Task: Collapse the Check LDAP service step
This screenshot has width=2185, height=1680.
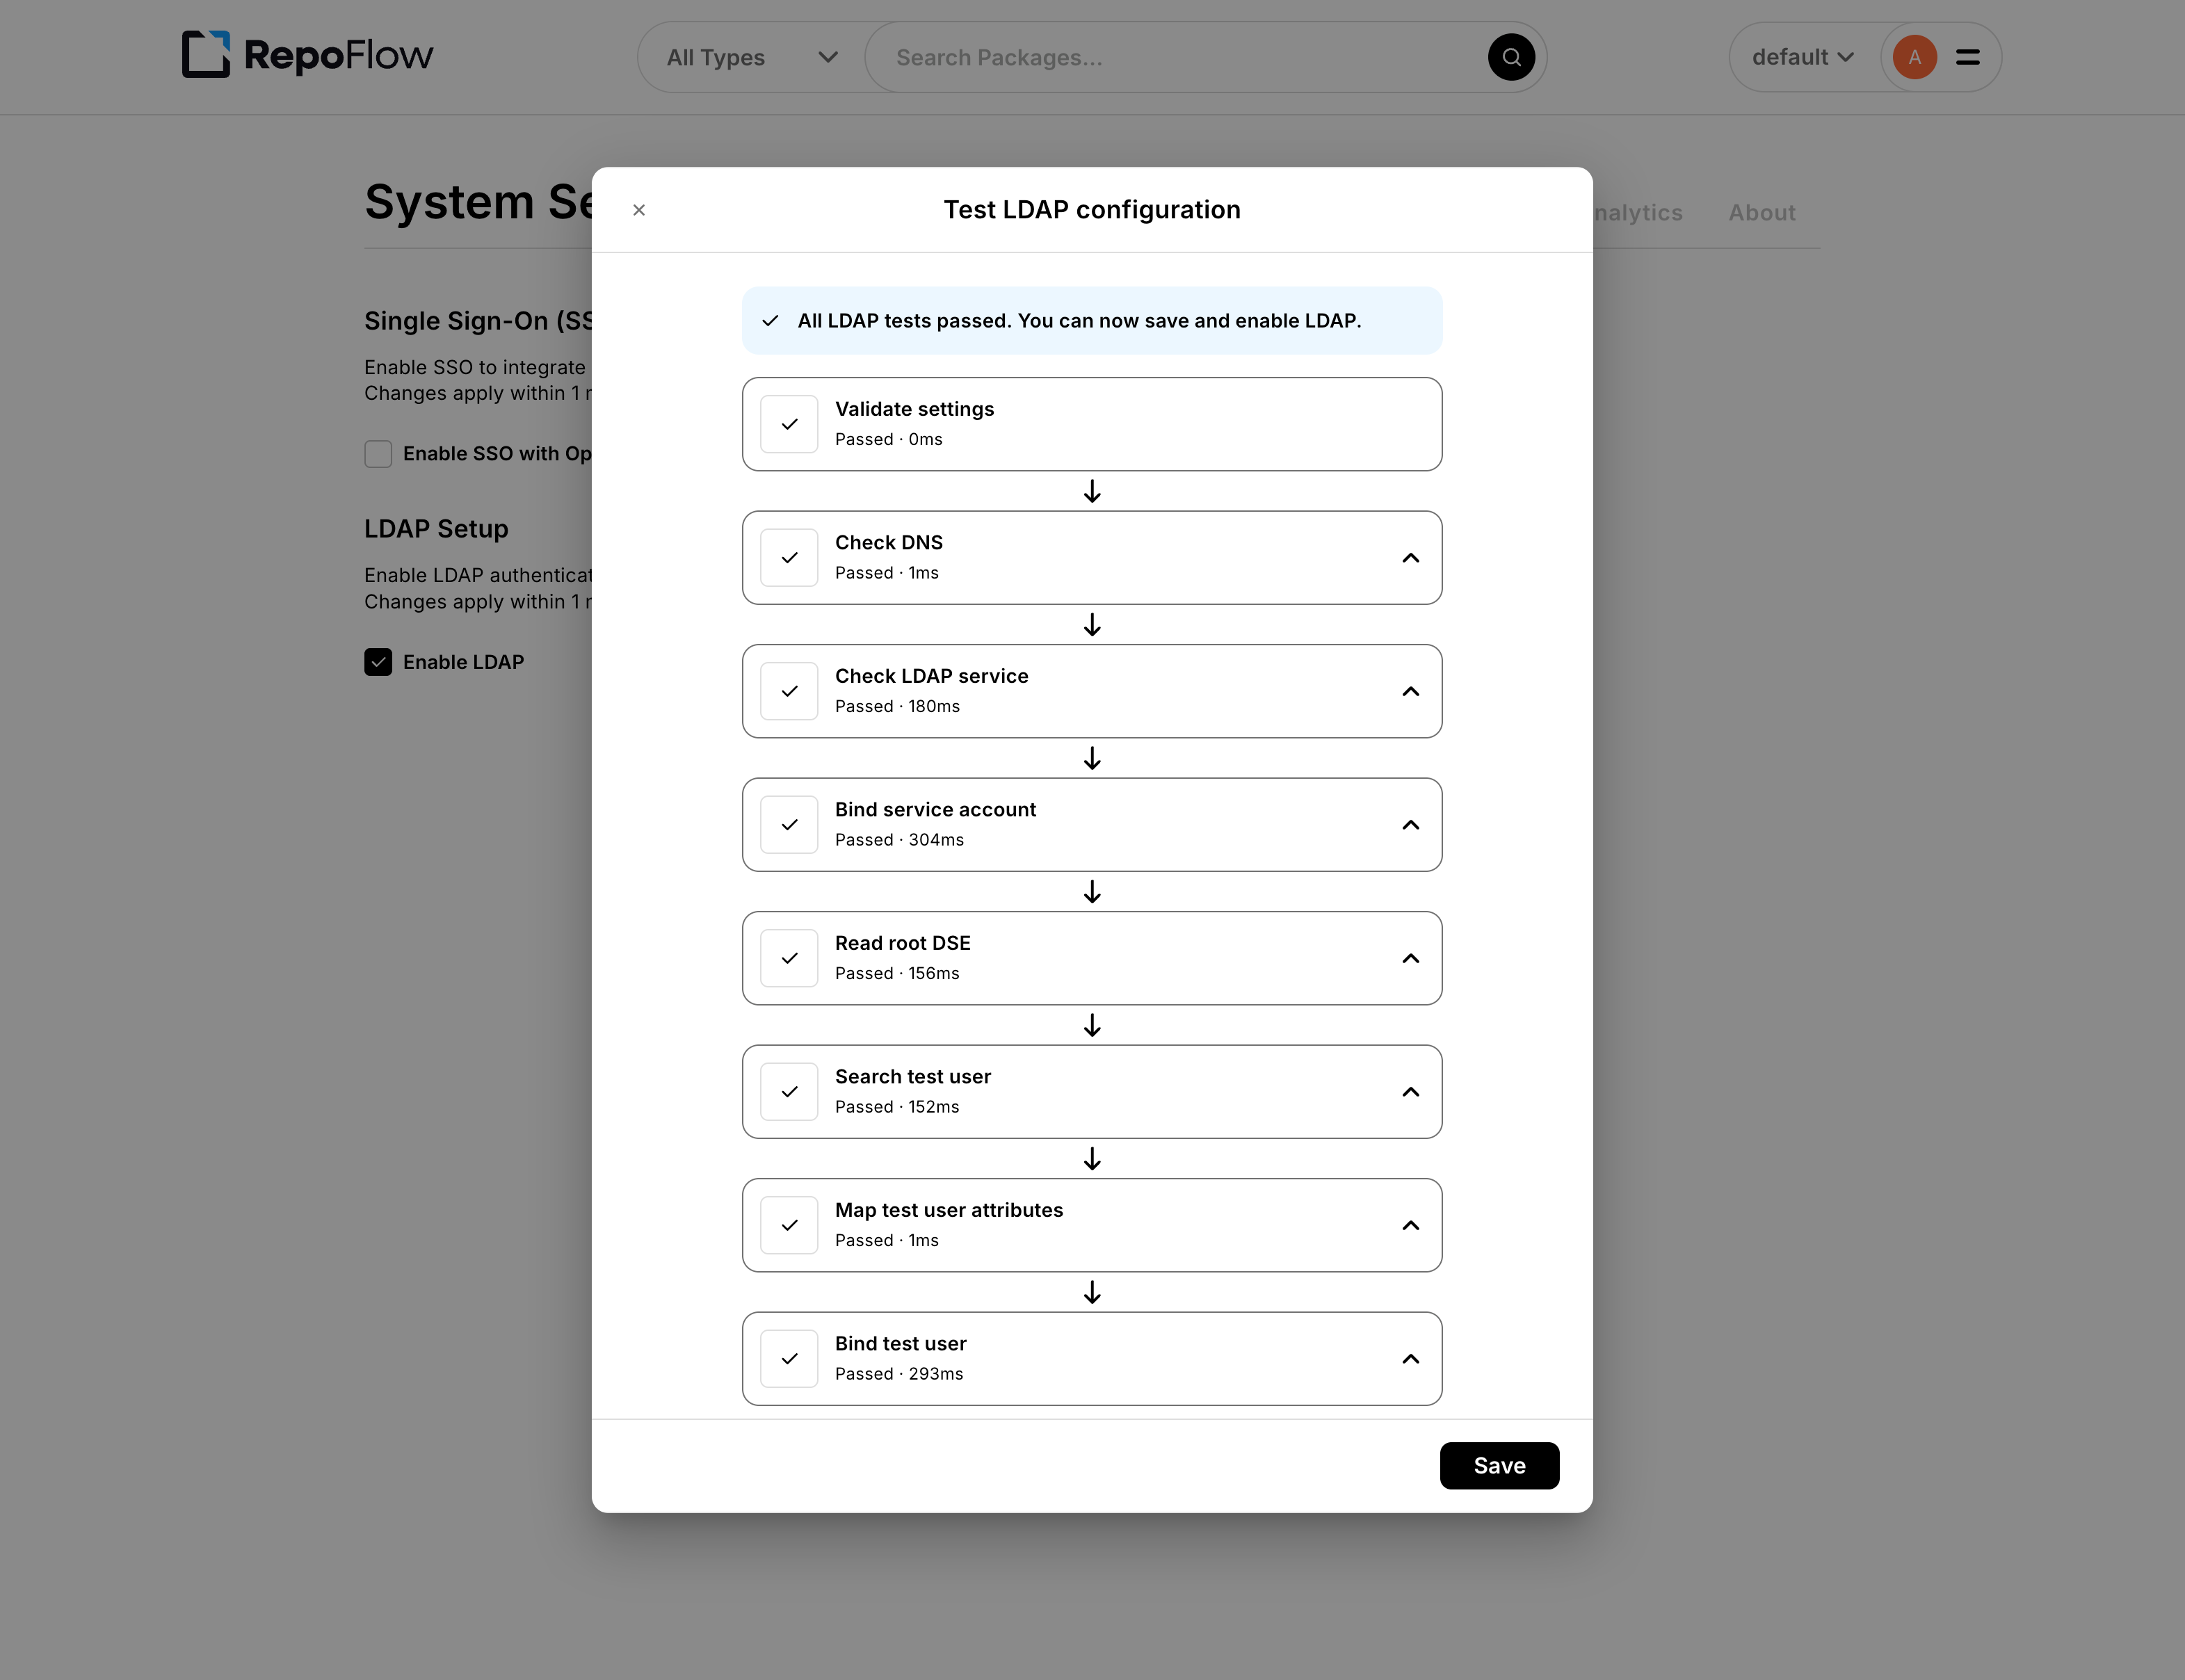Action: [x=1410, y=691]
